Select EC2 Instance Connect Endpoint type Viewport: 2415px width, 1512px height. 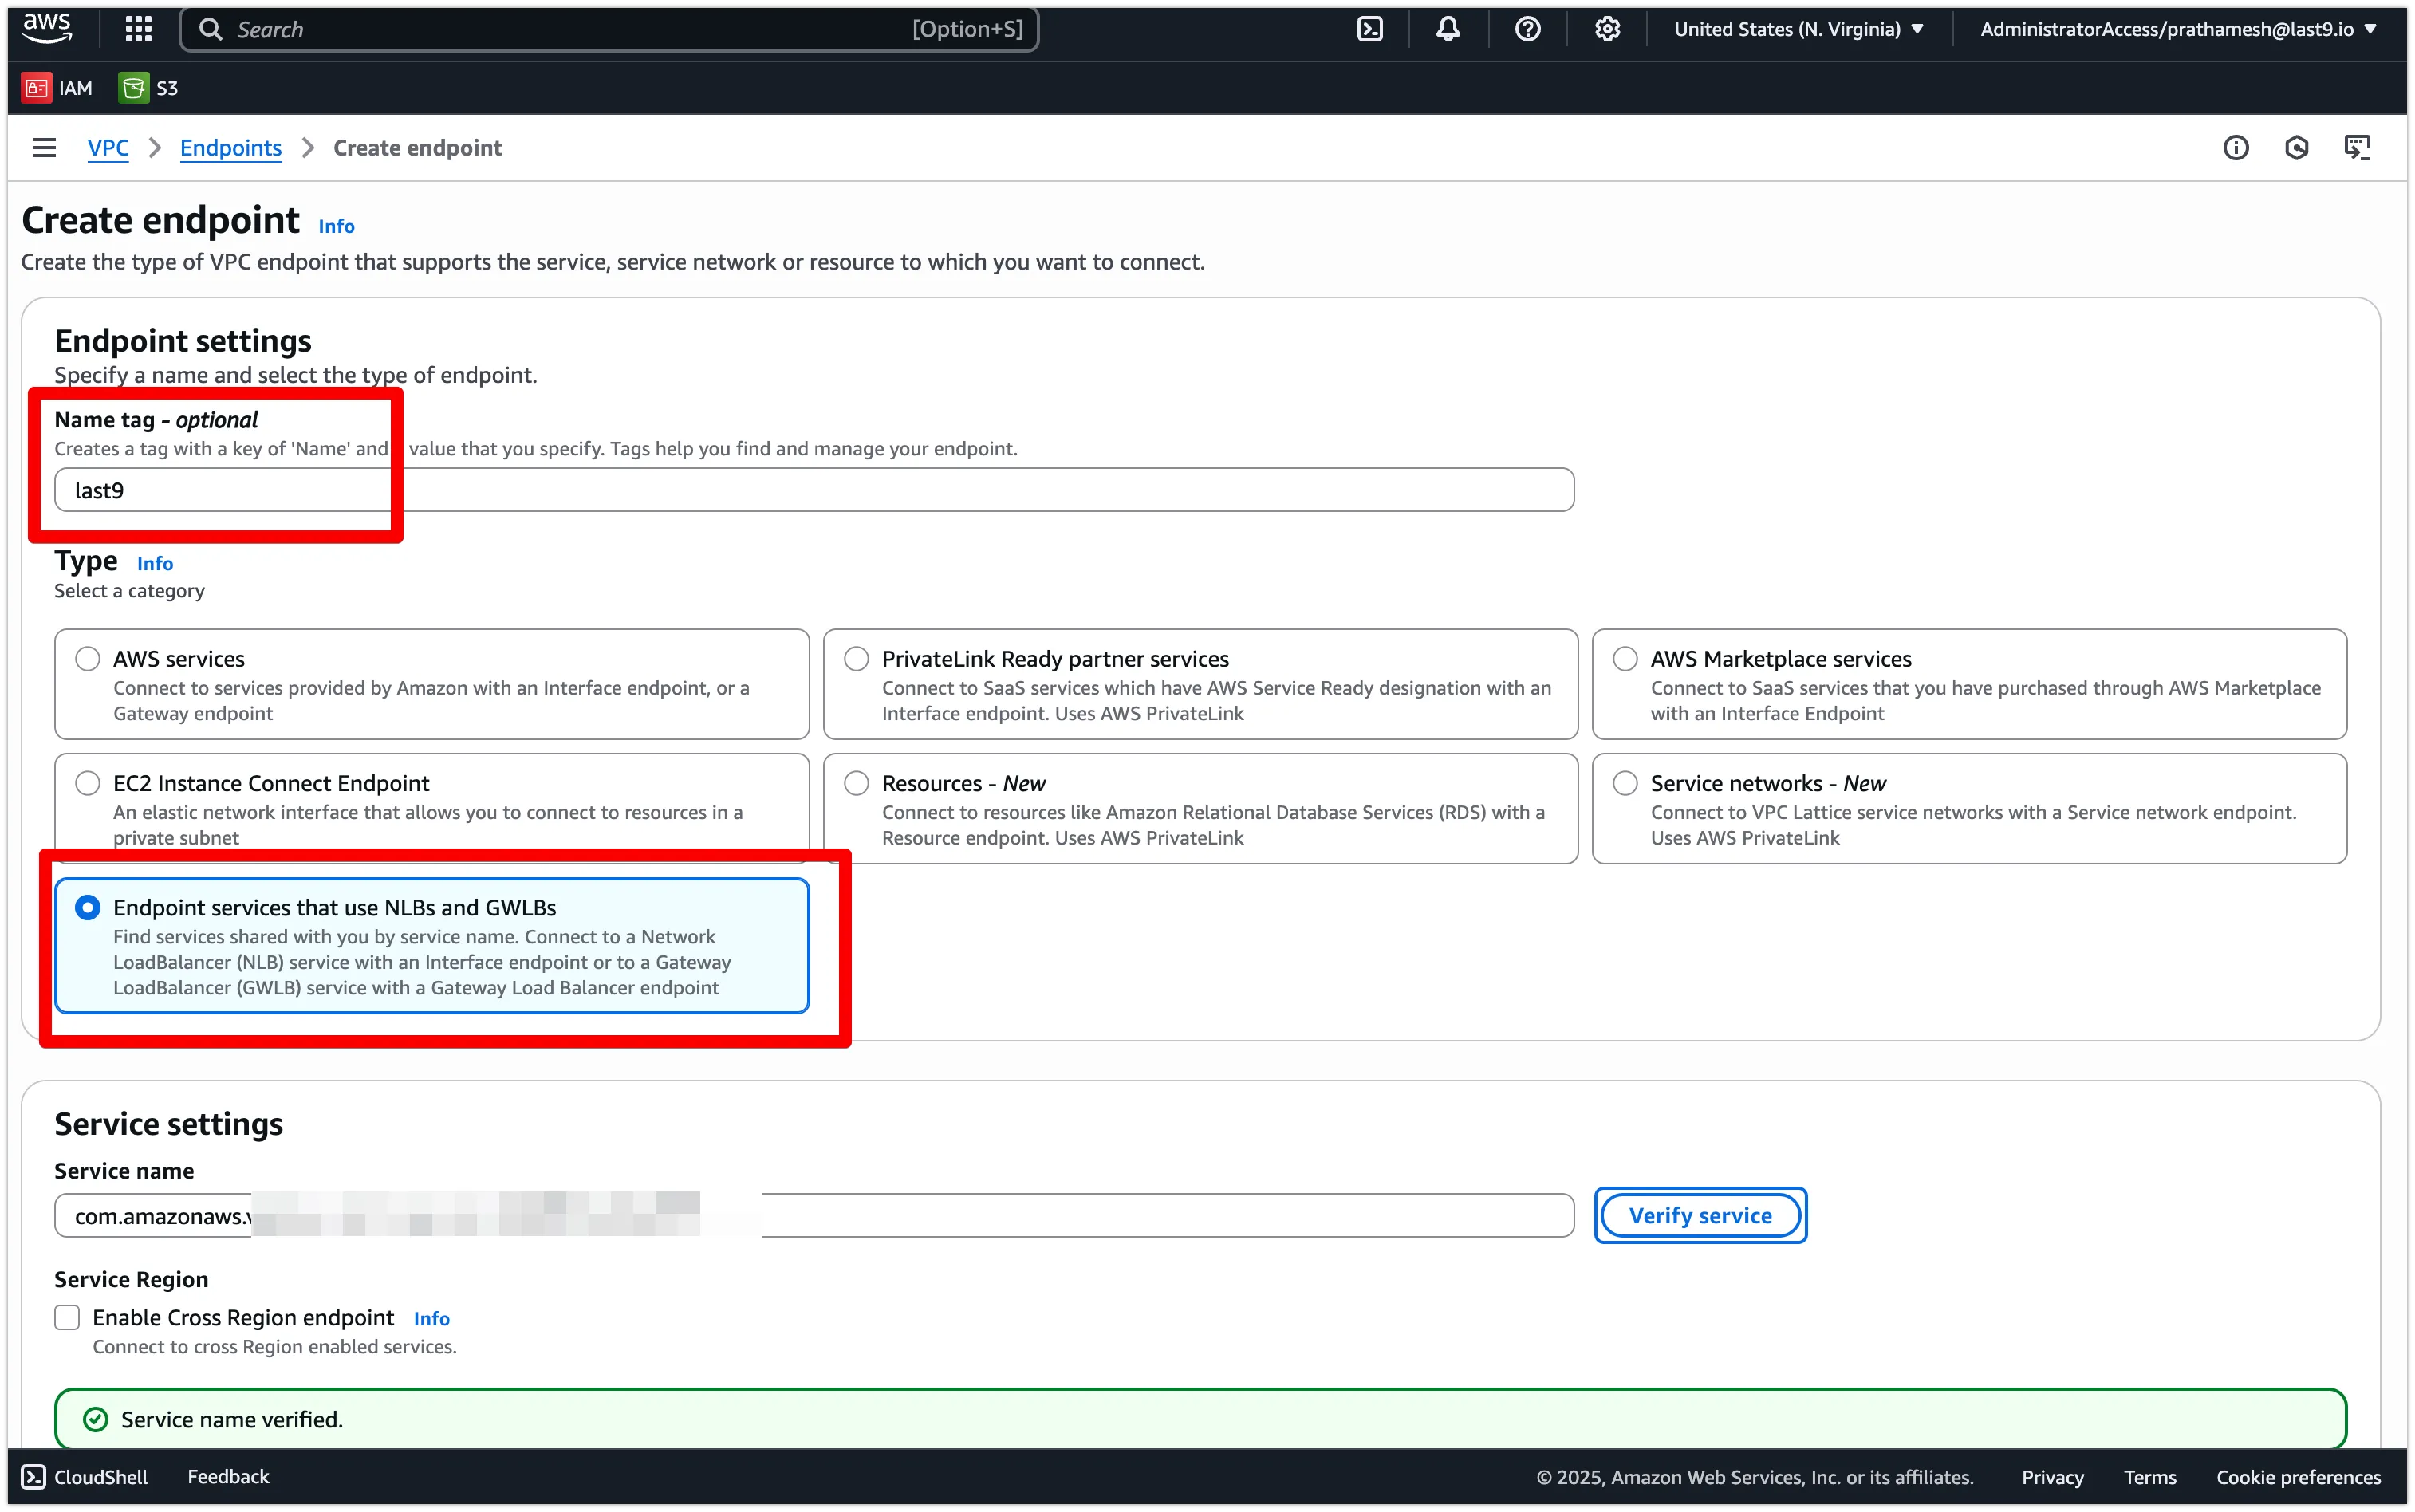click(88, 783)
